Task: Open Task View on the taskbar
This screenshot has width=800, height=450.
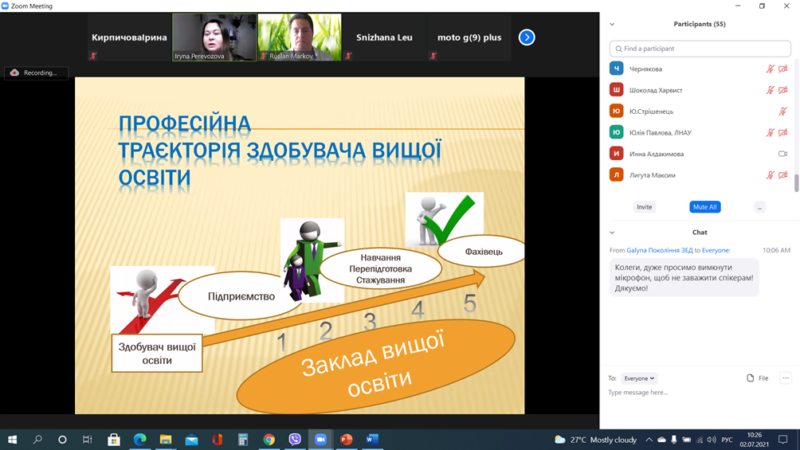Action: tap(87, 440)
